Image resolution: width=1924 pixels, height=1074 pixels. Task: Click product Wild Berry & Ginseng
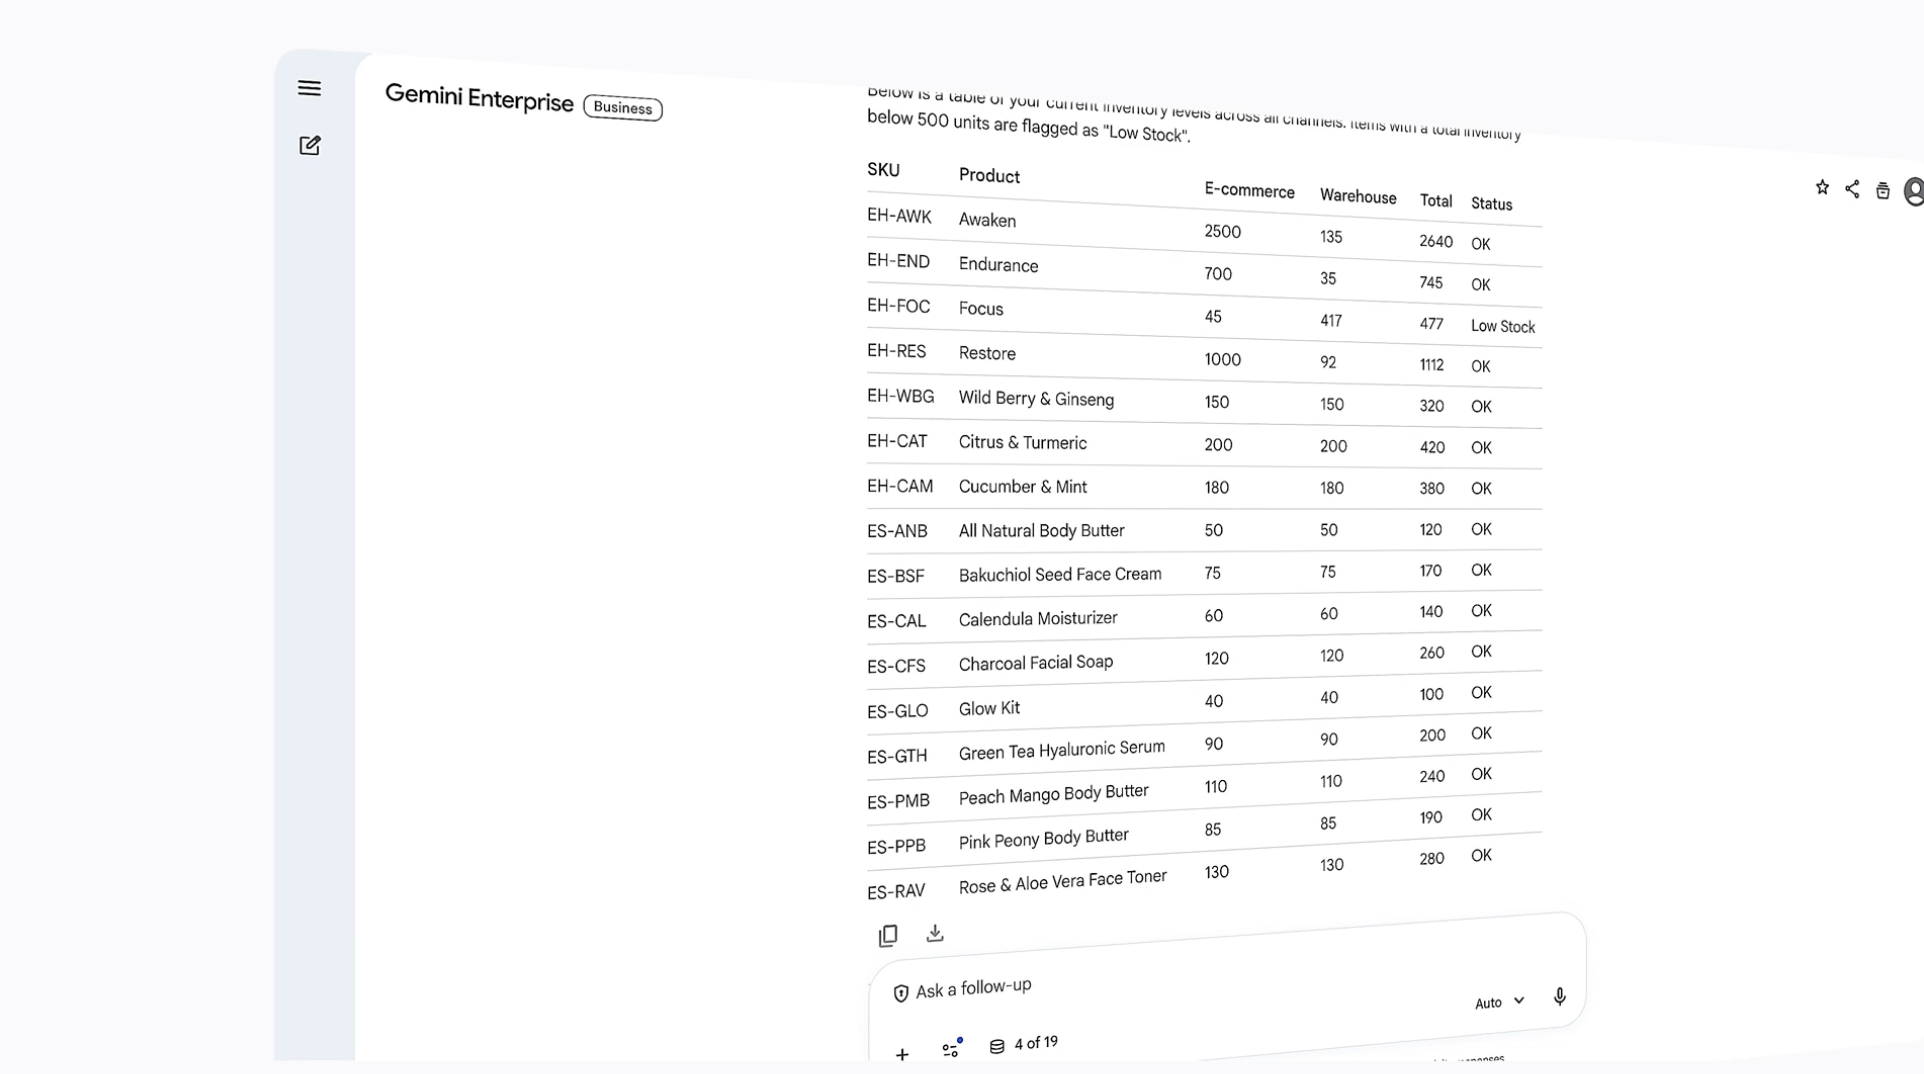(x=1036, y=399)
